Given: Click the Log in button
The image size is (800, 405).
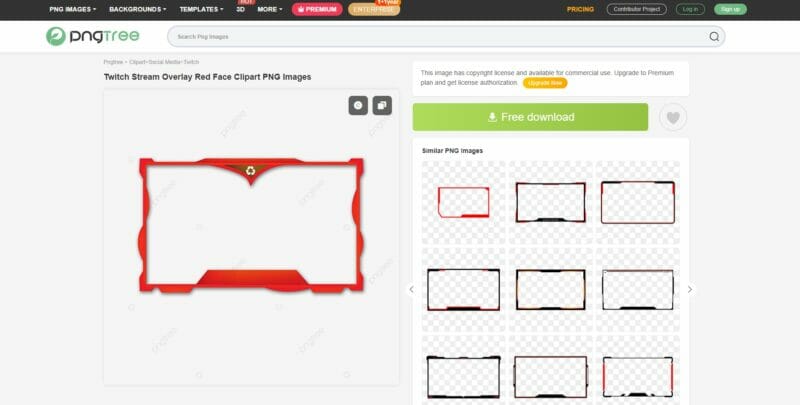Looking at the screenshot, I should [x=690, y=9].
